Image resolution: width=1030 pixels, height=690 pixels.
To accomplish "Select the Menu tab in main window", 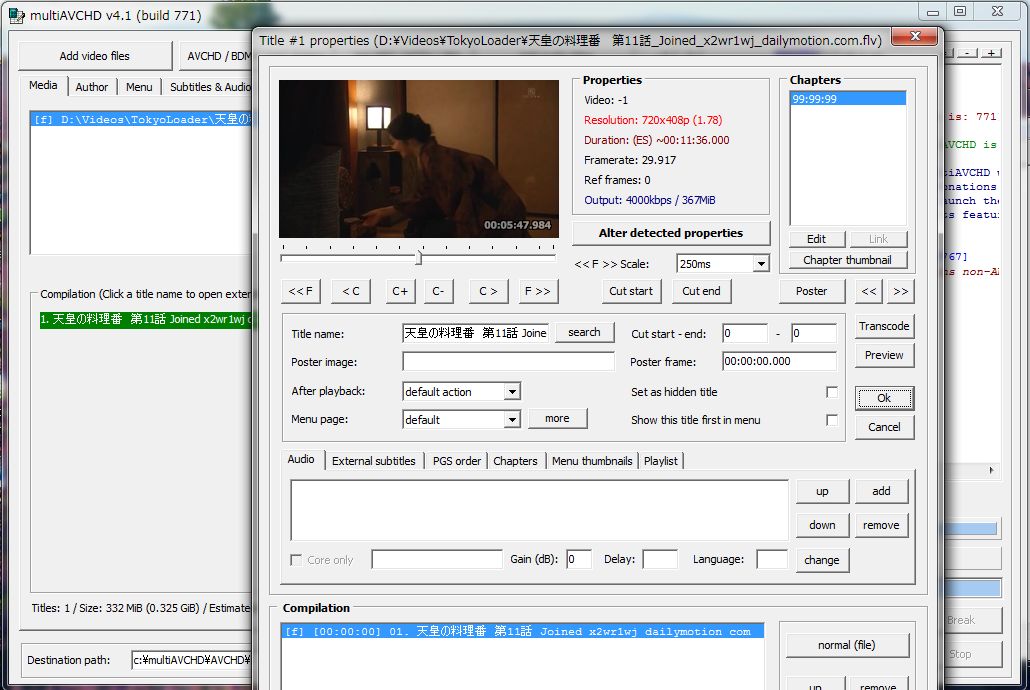I will coord(139,87).
